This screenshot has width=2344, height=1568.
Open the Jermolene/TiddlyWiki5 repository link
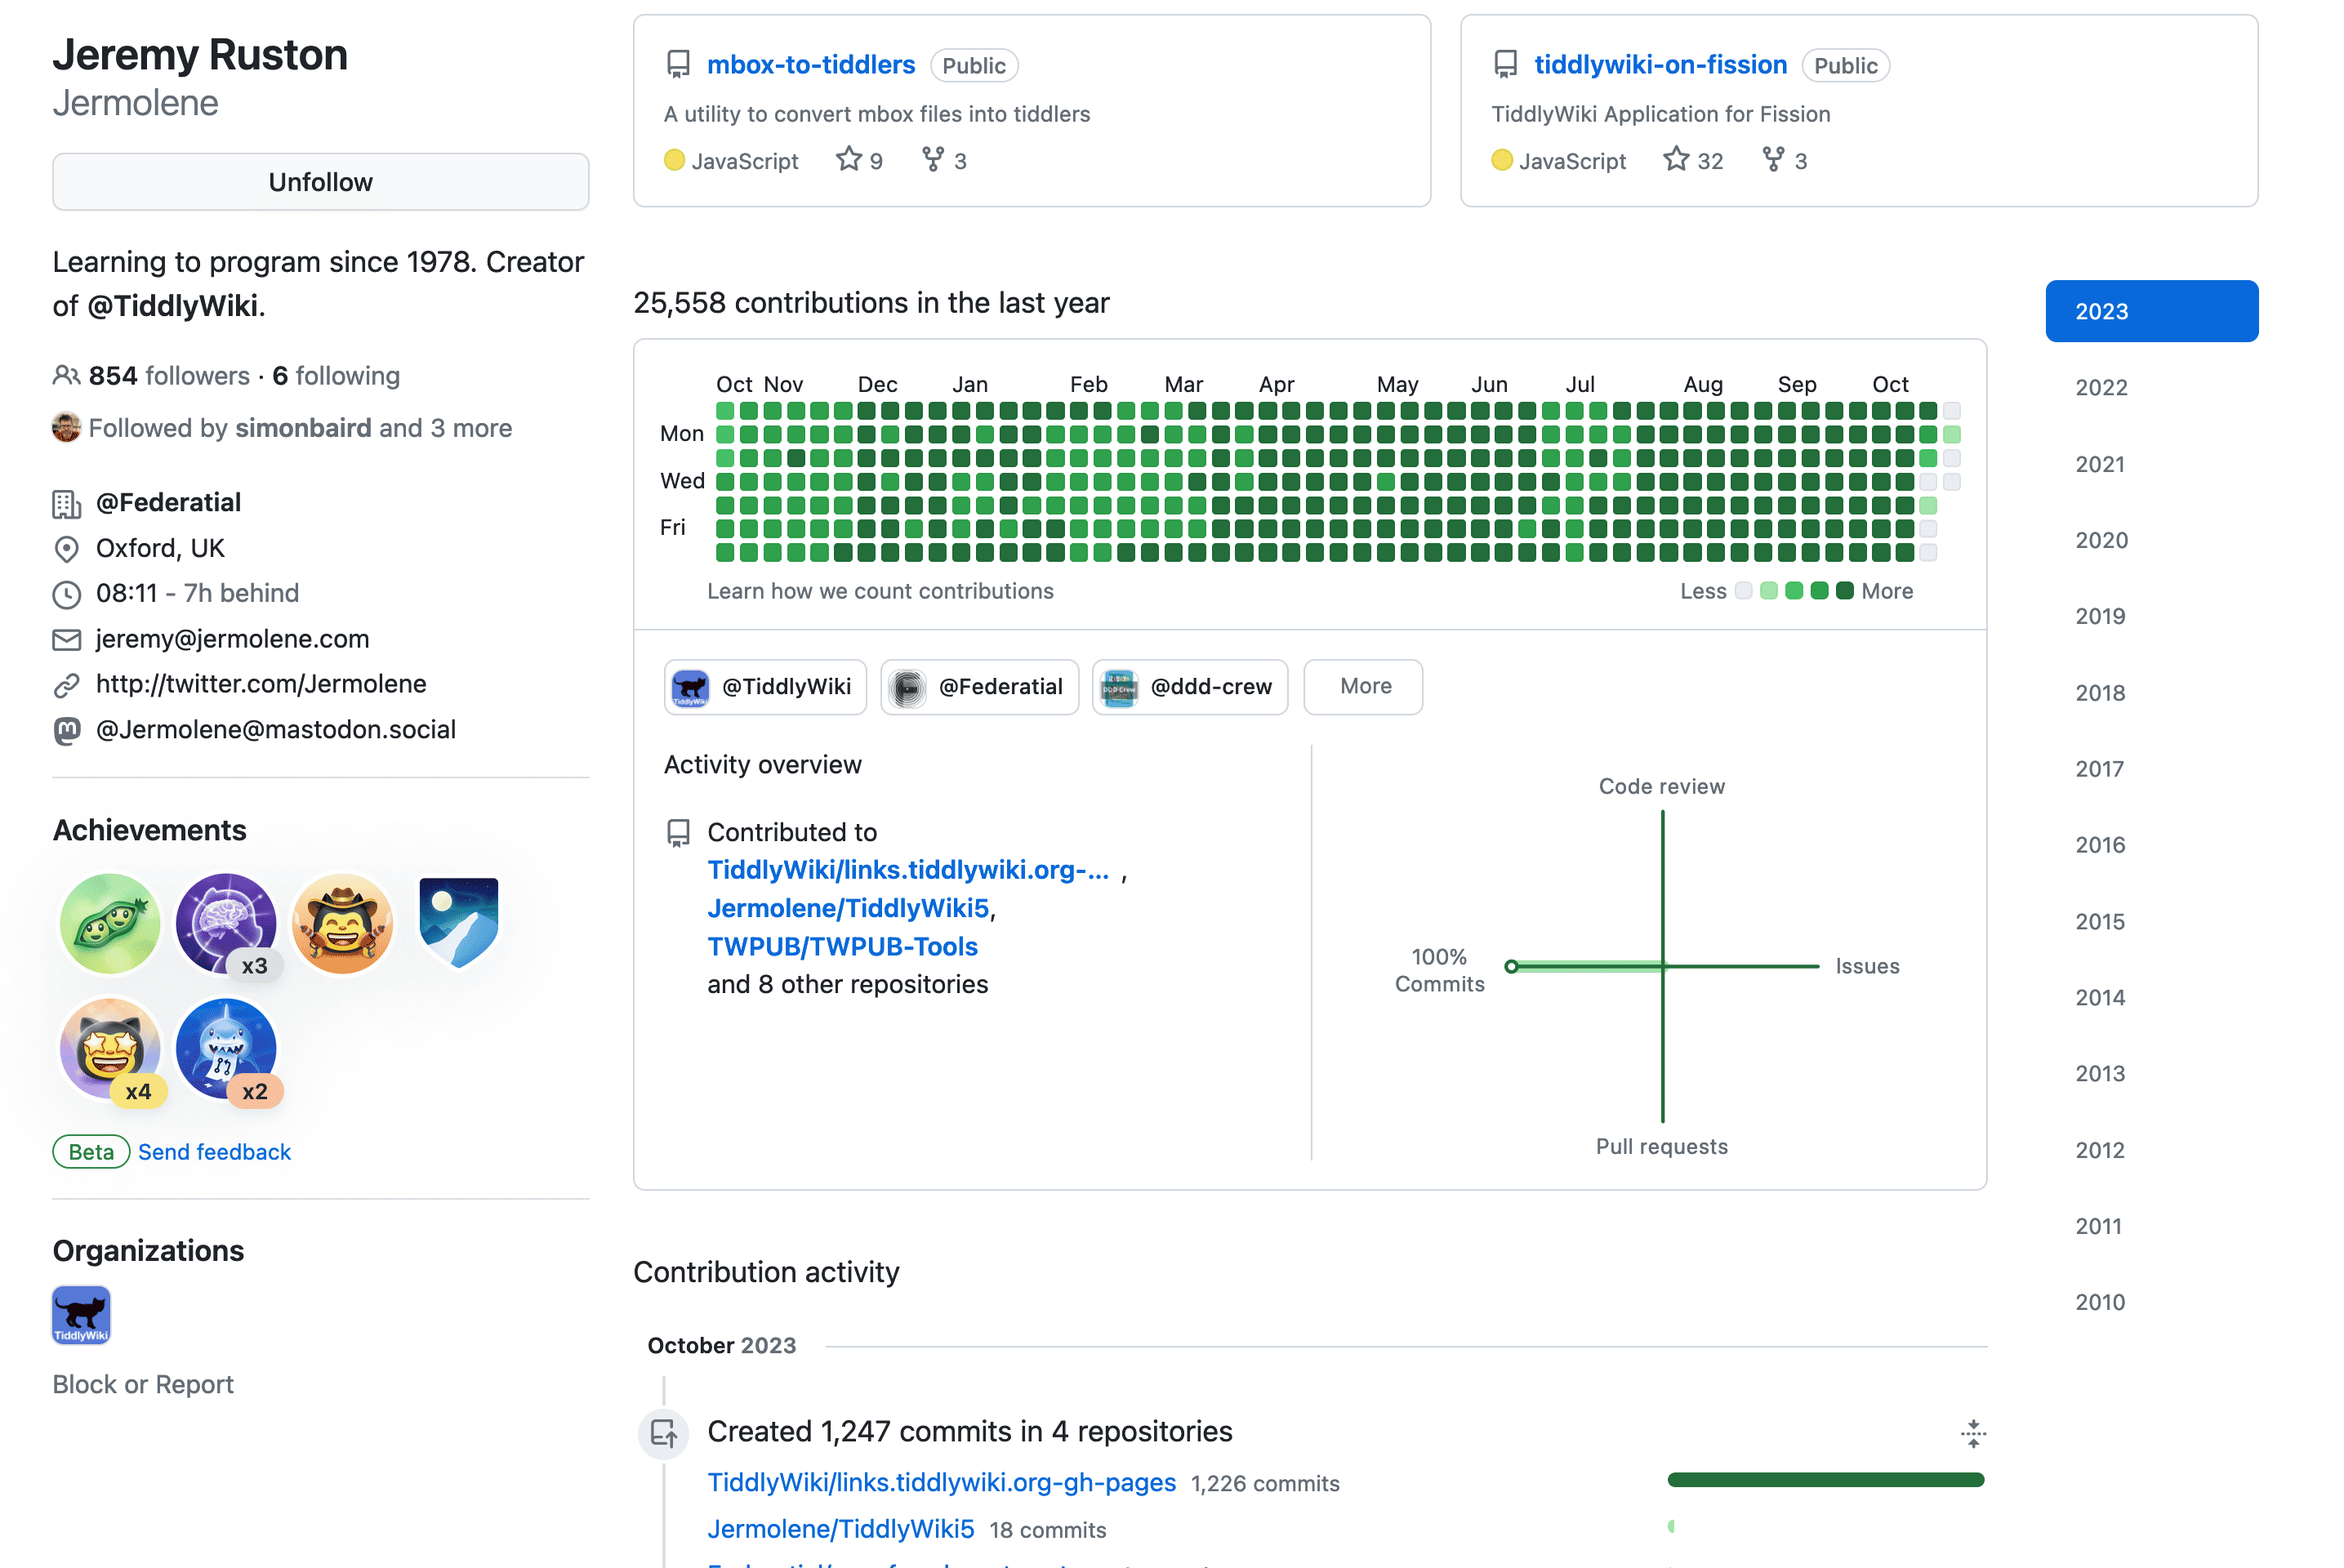click(x=848, y=908)
